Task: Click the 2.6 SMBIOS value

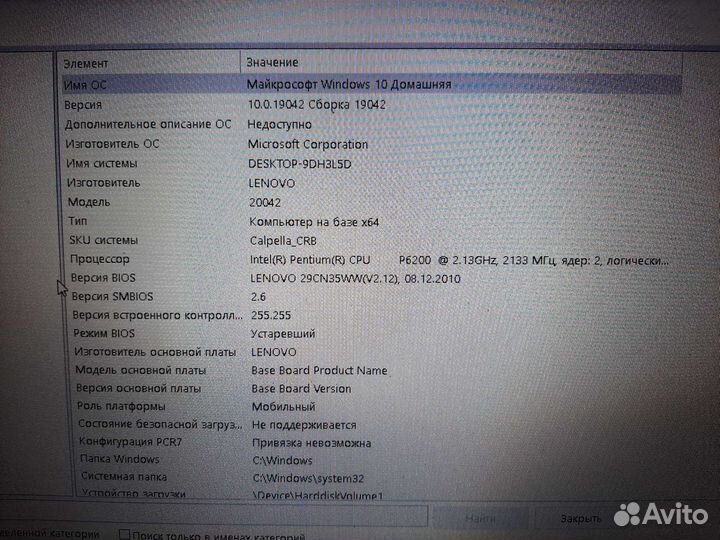Action: click(258, 297)
